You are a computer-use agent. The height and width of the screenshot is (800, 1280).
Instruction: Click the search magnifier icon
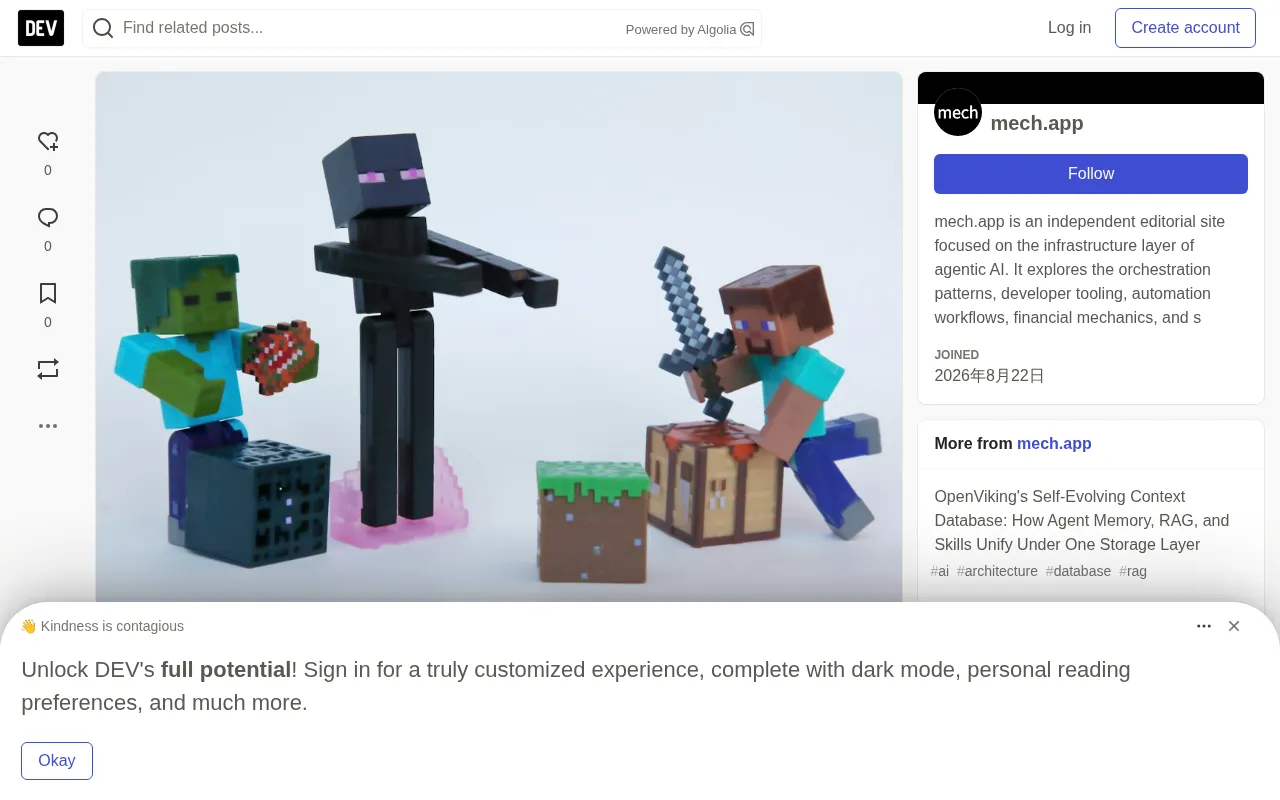click(x=103, y=28)
